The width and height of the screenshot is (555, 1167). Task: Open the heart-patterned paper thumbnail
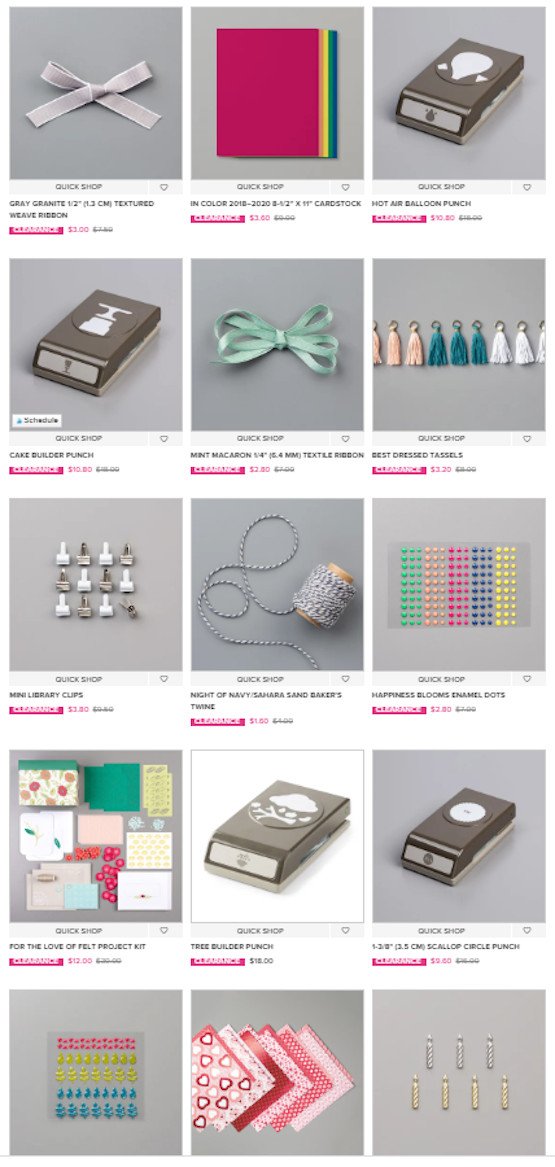pos(277,1072)
